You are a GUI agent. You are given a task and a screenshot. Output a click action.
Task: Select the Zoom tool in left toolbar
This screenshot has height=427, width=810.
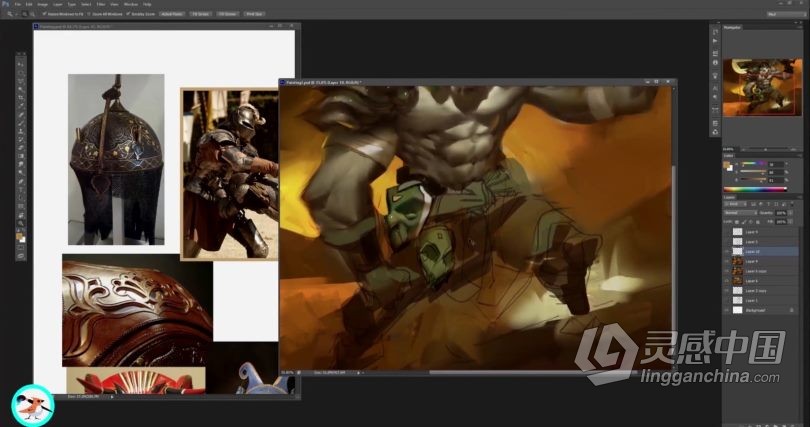coord(21,223)
